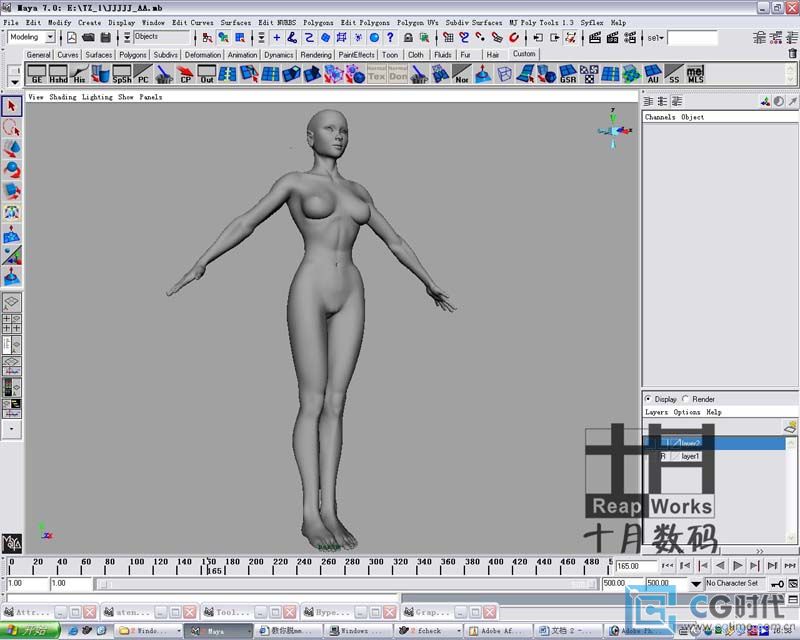Select the Display radio button
Viewport: 800px width, 640px height.
click(648, 399)
